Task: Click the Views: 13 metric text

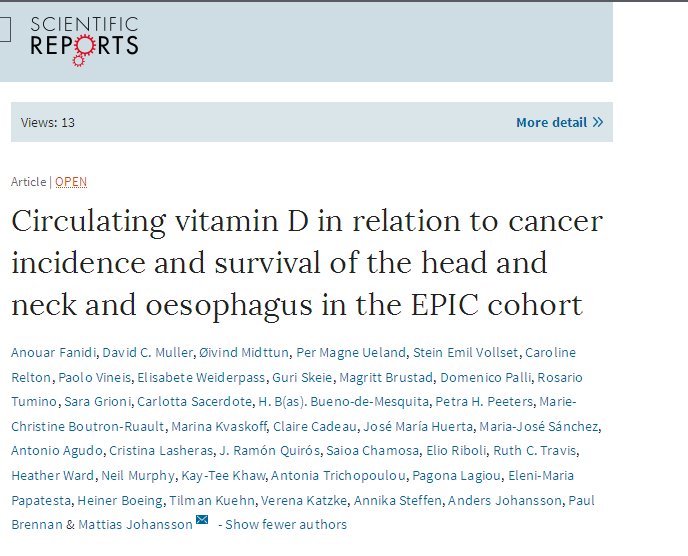Action: (x=48, y=123)
